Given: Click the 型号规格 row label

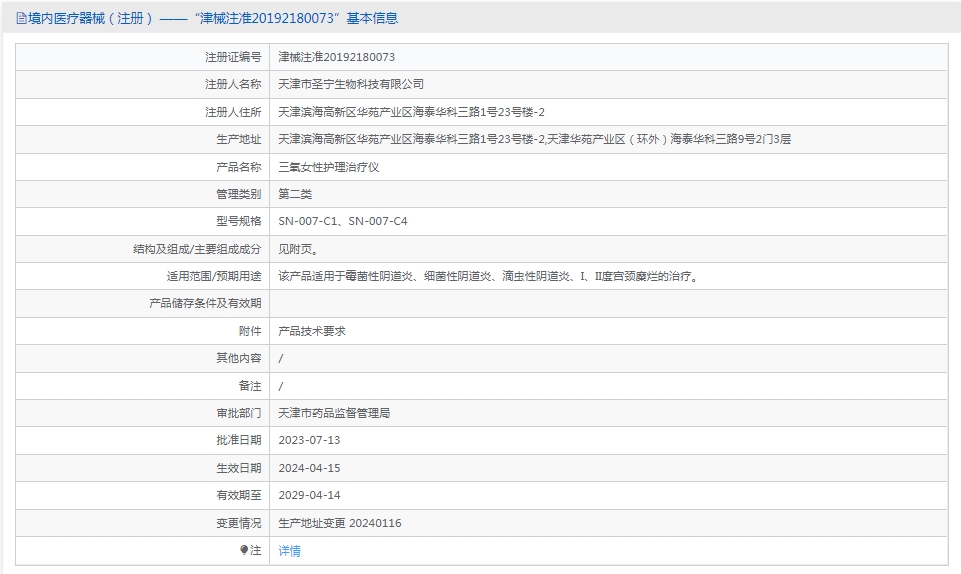Looking at the screenshot, I should (x=238, y=221).
